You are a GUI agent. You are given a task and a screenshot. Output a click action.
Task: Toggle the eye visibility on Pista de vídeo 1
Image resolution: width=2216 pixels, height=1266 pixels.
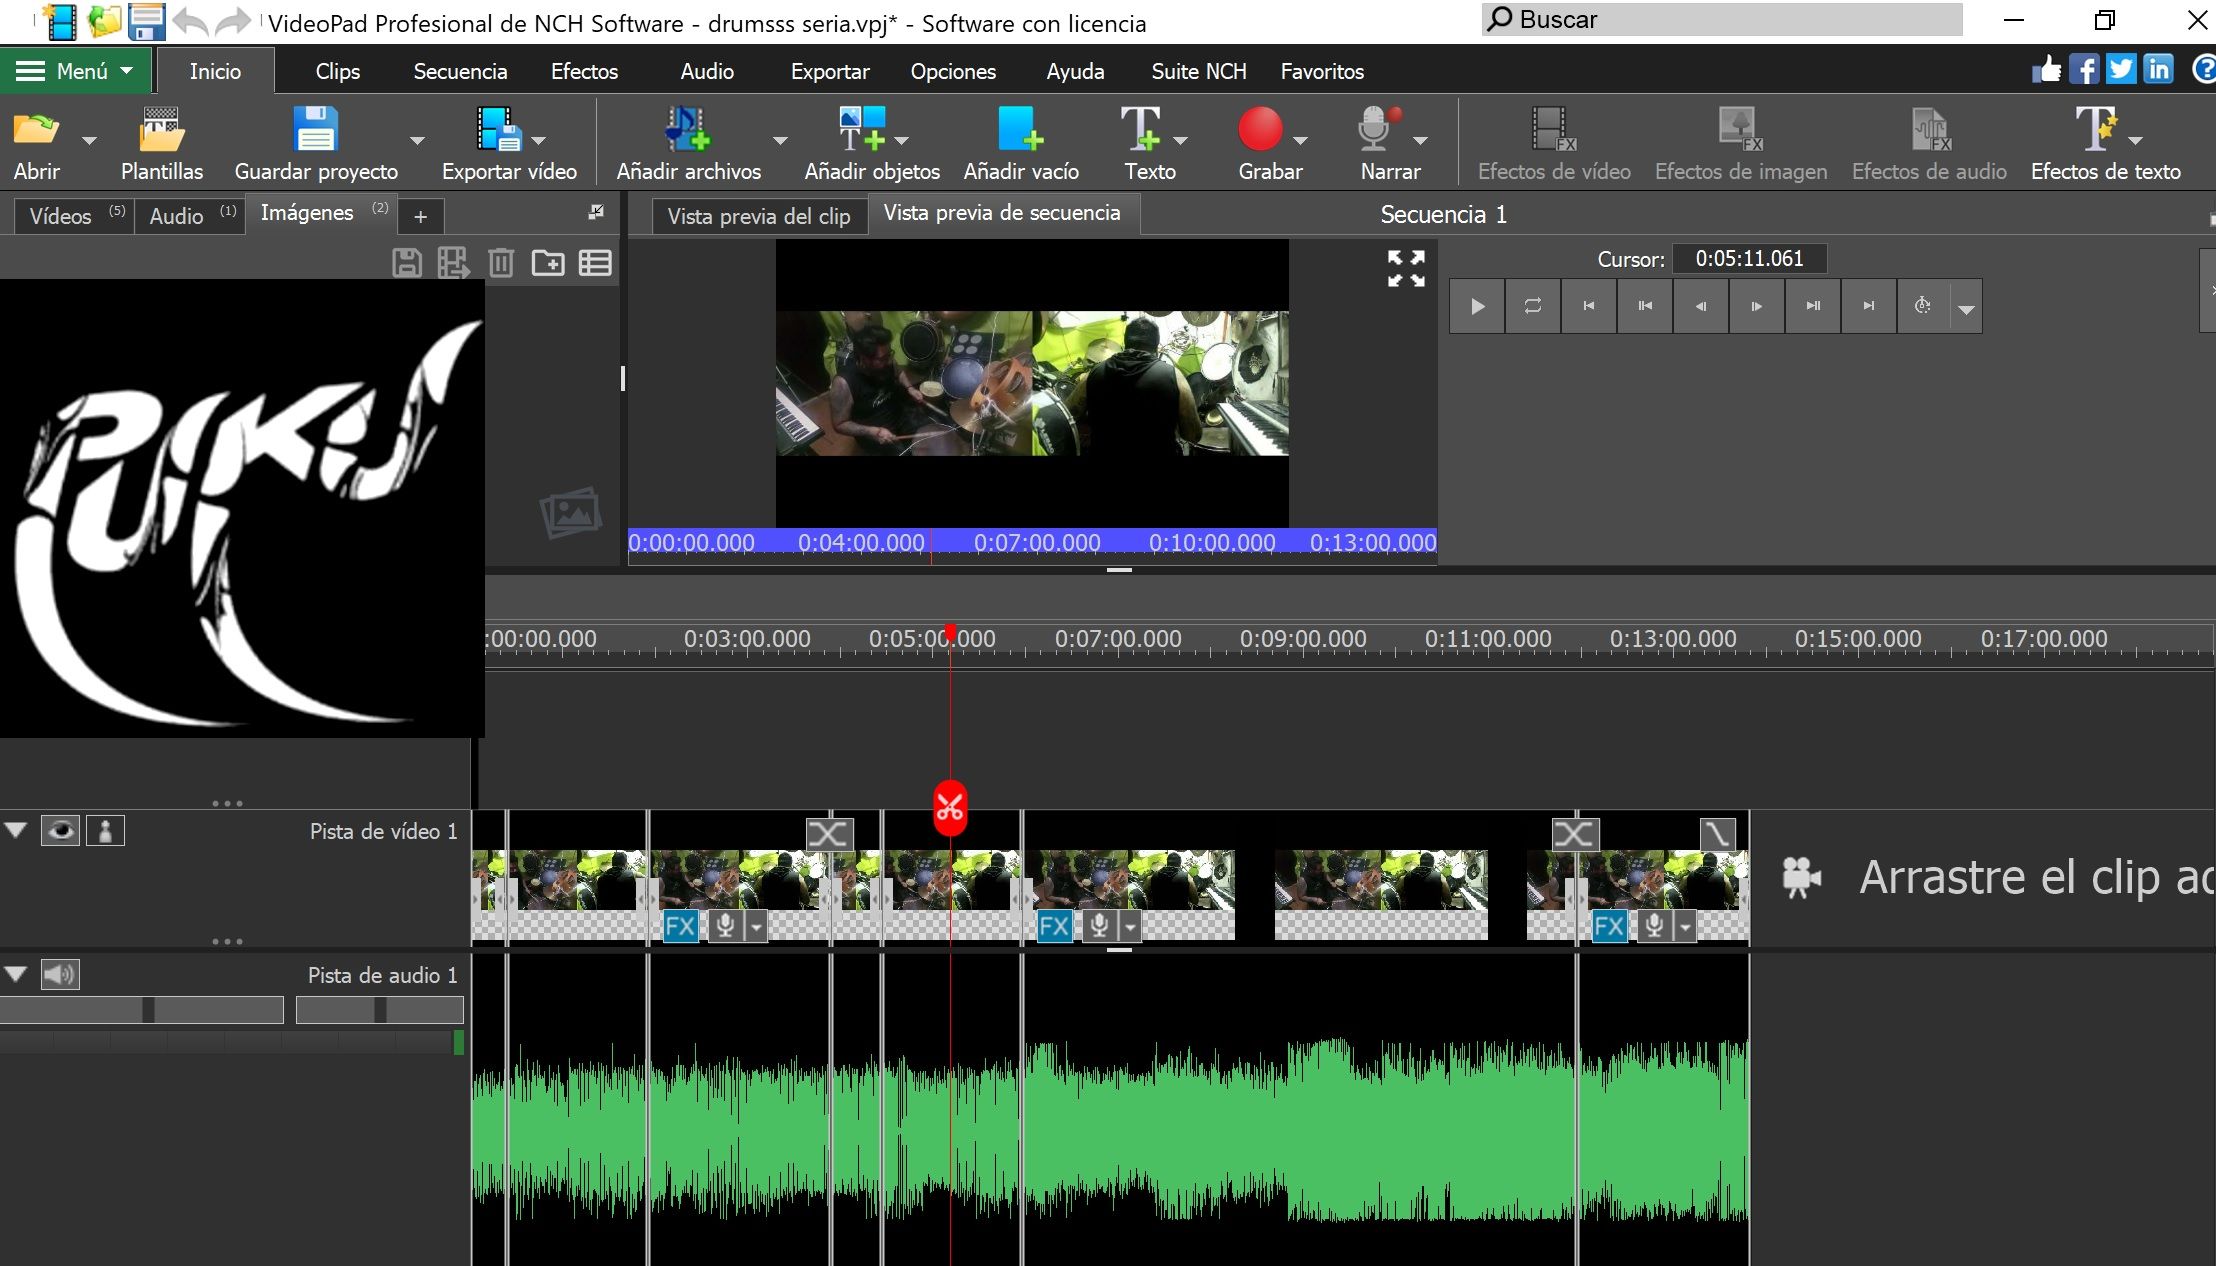[x=60, y=830]
